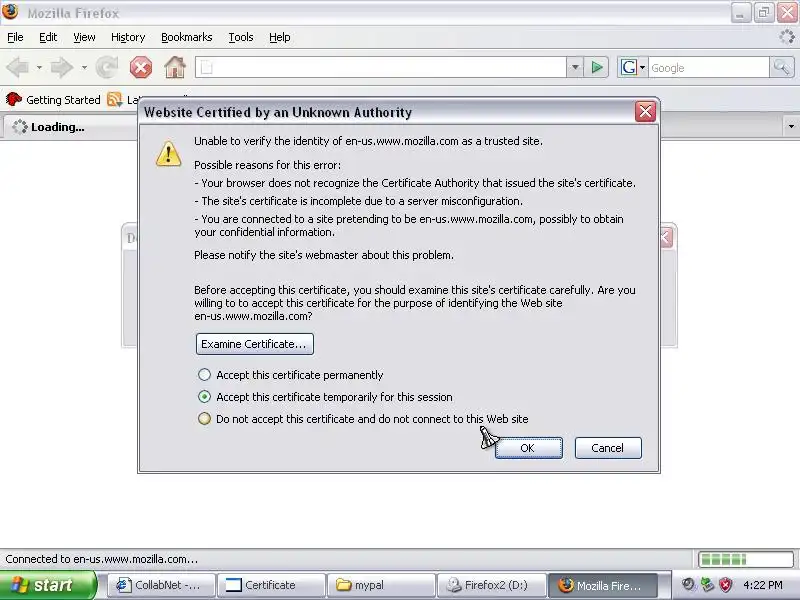The width and height of the screenshot is (800, 600).
Task: Click the green Go arrow button
Action: [596, 67]
